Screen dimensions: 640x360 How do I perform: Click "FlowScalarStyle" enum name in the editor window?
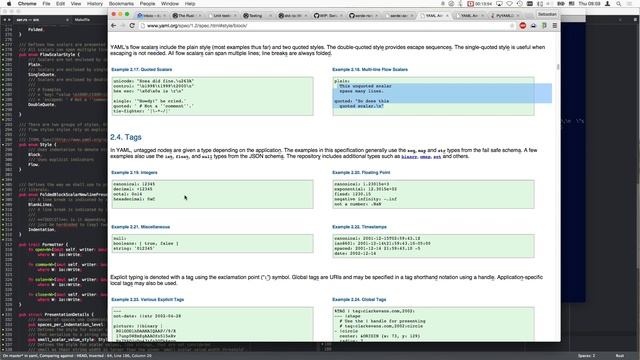[57, 55]
